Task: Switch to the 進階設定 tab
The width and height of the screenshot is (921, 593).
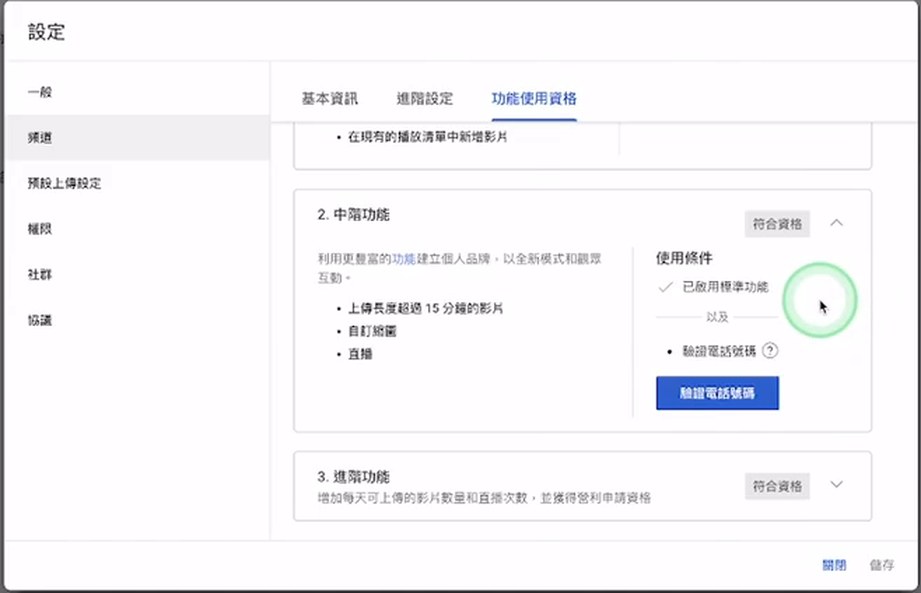Action: pos(425,99)
